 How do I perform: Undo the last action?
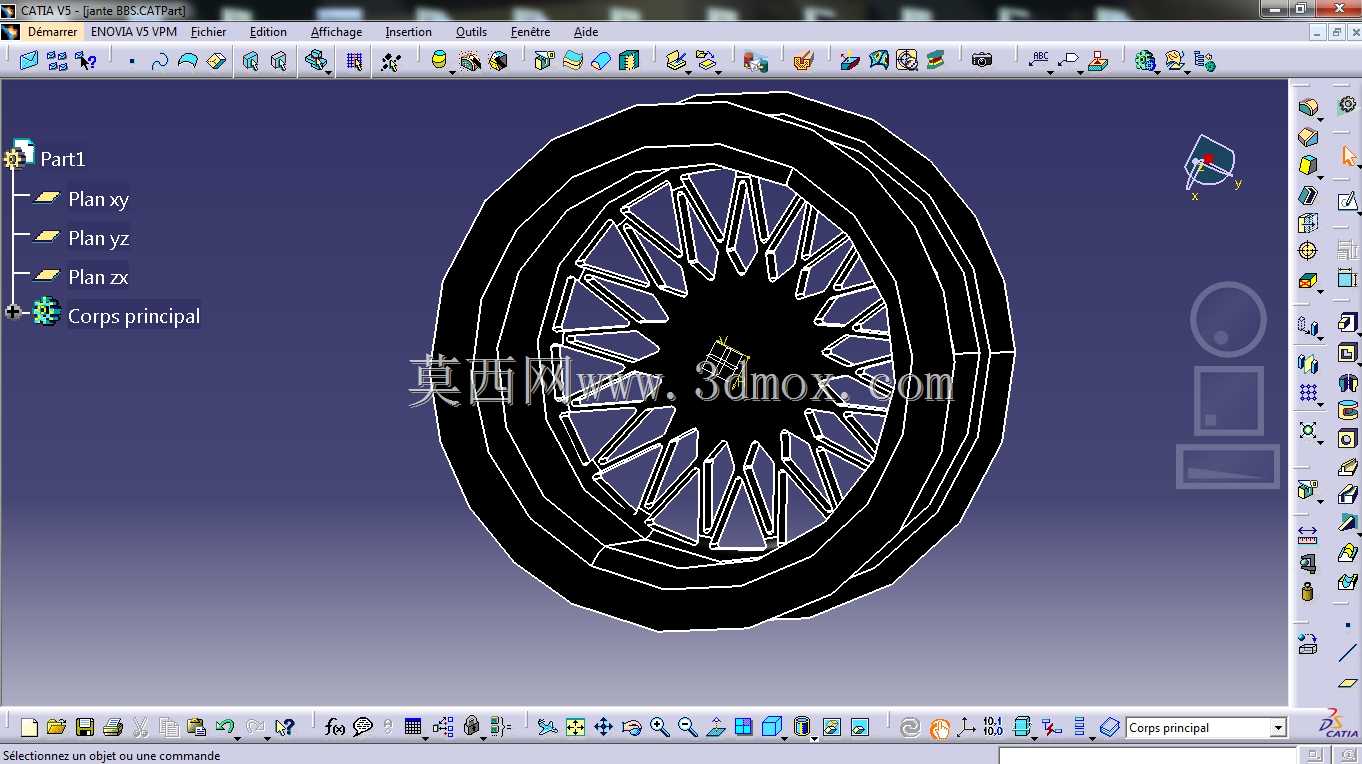pos(225,727)
